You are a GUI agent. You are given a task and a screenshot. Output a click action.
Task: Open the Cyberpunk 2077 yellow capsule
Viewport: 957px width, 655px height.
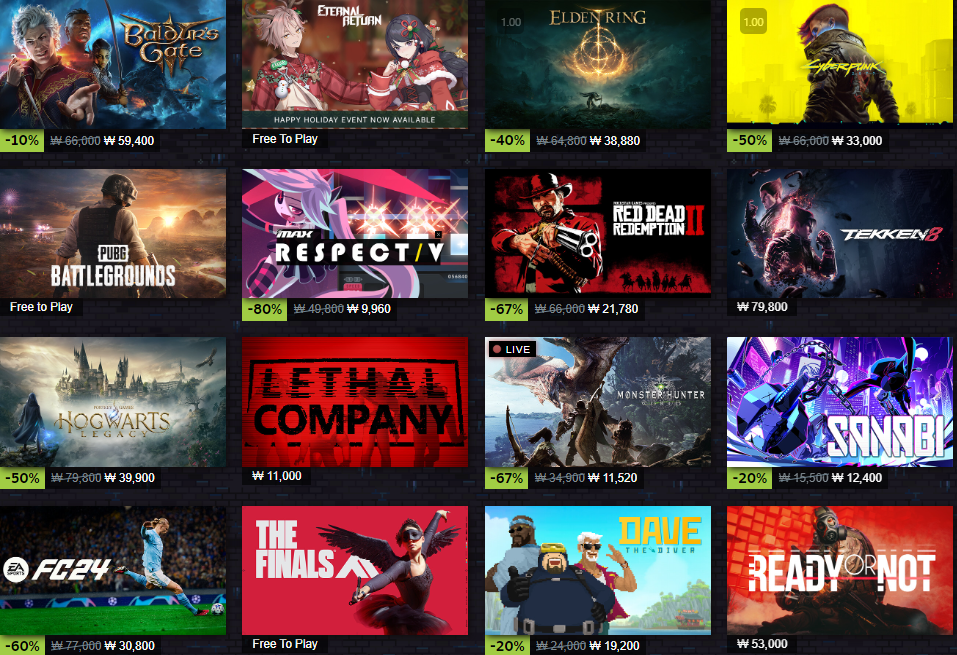[840, 64]
